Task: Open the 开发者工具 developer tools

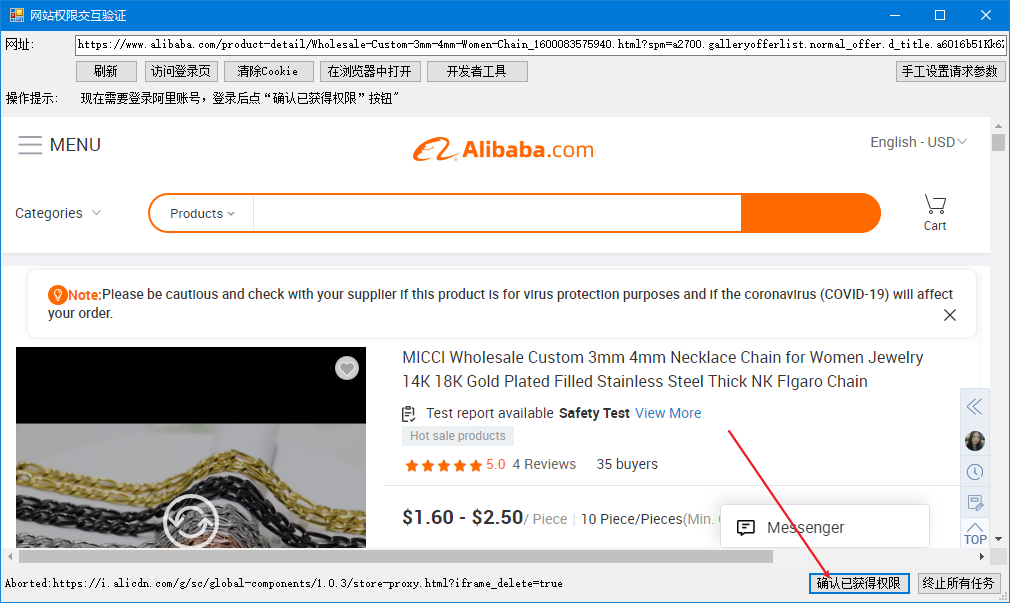Action: 477,72
